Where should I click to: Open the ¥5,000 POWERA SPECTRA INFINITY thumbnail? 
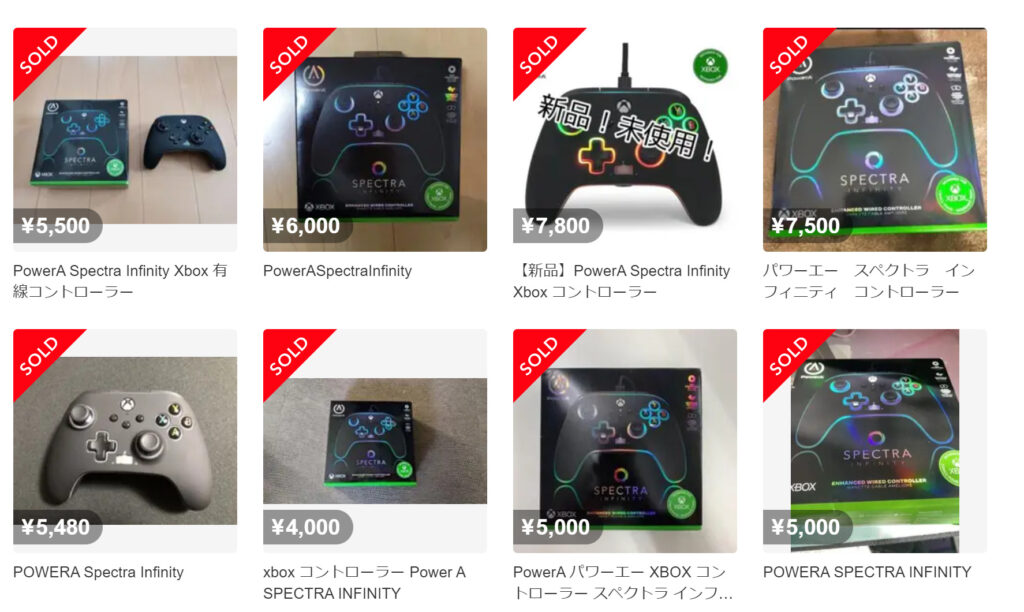874,441
